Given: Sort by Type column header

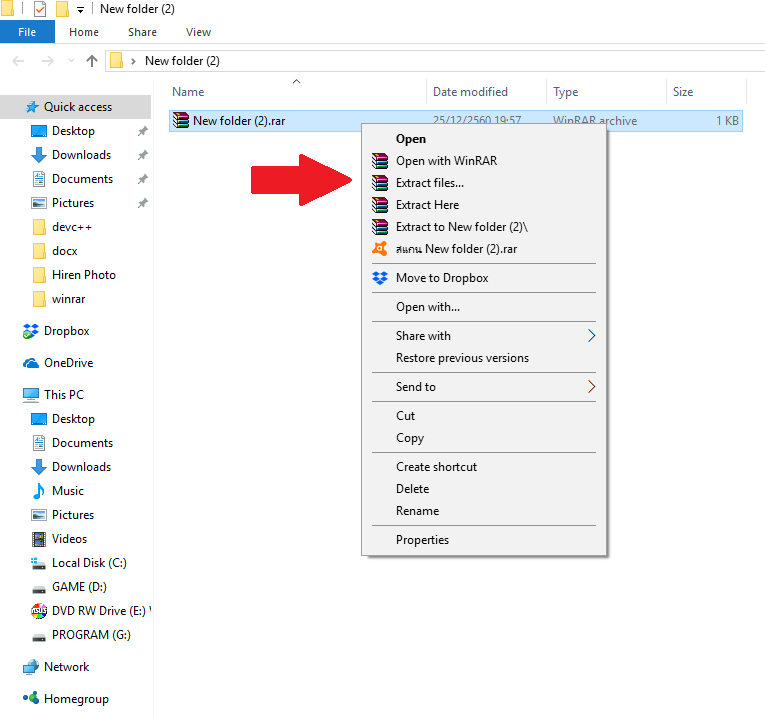Looking at the screenshot, I should click(x=606, y=92).
